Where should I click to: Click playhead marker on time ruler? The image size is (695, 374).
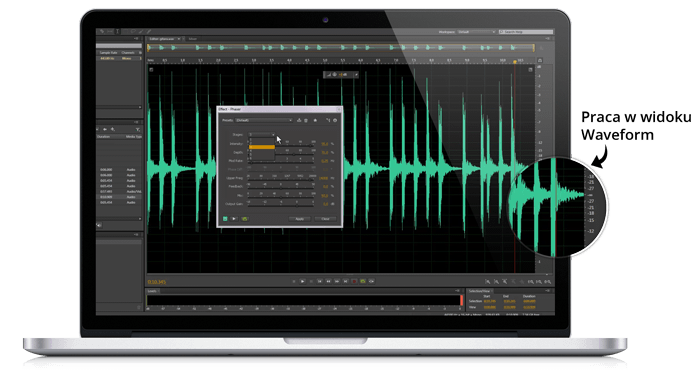(x=515, y=62)
